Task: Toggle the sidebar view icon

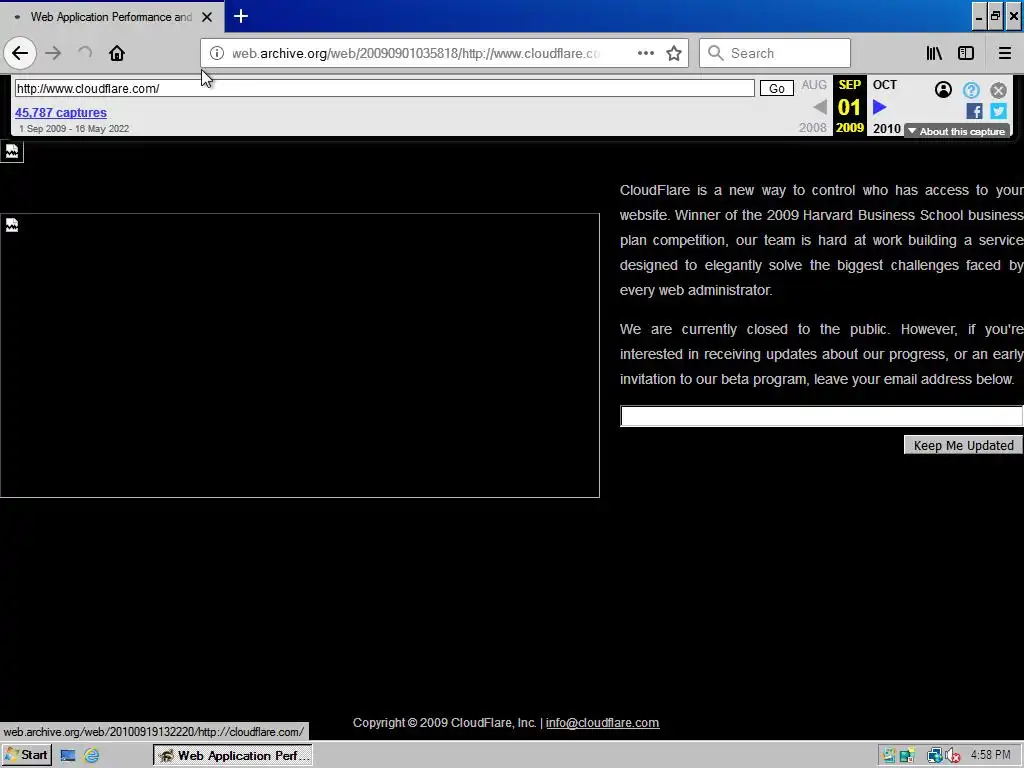Action: (x=966, y=53)
